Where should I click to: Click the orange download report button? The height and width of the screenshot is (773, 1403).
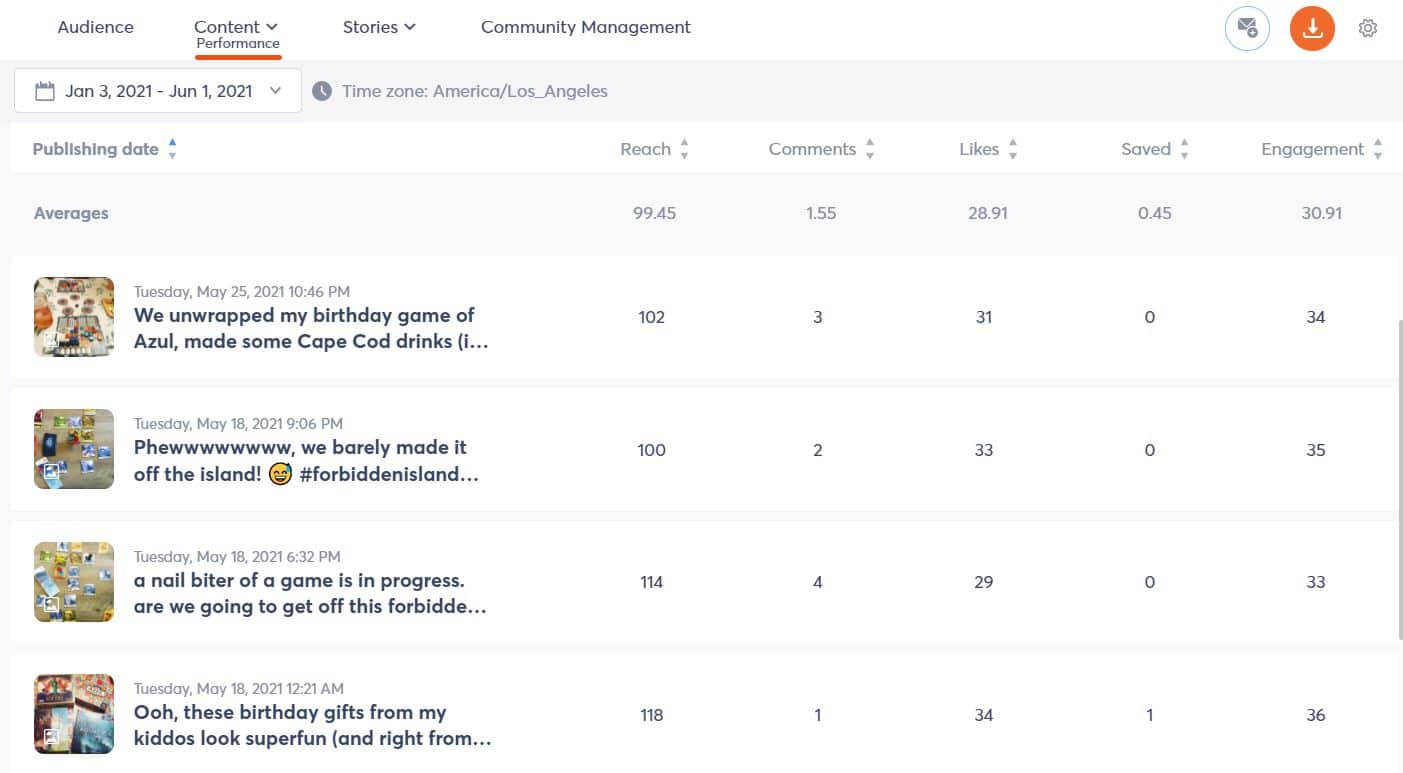1312,29
